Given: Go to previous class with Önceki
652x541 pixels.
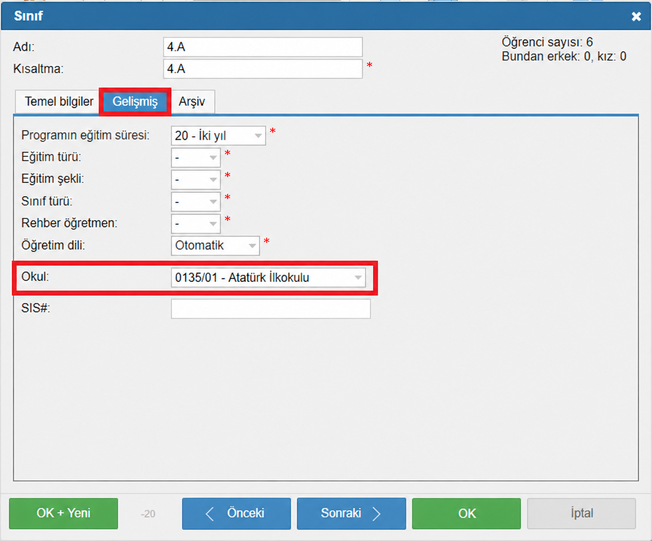Looking at the screenshot, I should click(x=236, y=513).
